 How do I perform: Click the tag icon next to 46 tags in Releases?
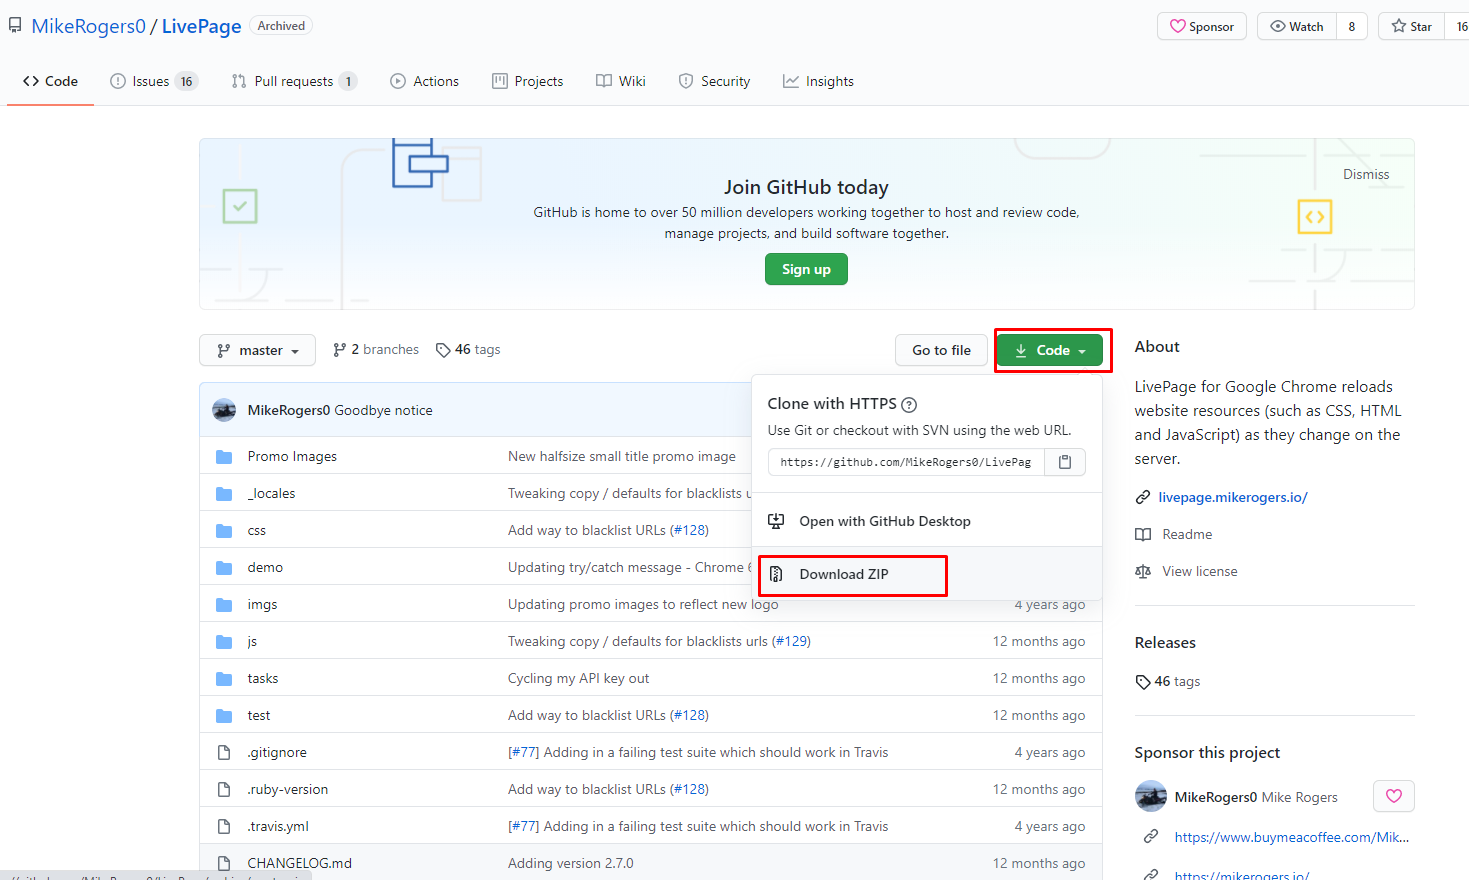[1143, 682]
